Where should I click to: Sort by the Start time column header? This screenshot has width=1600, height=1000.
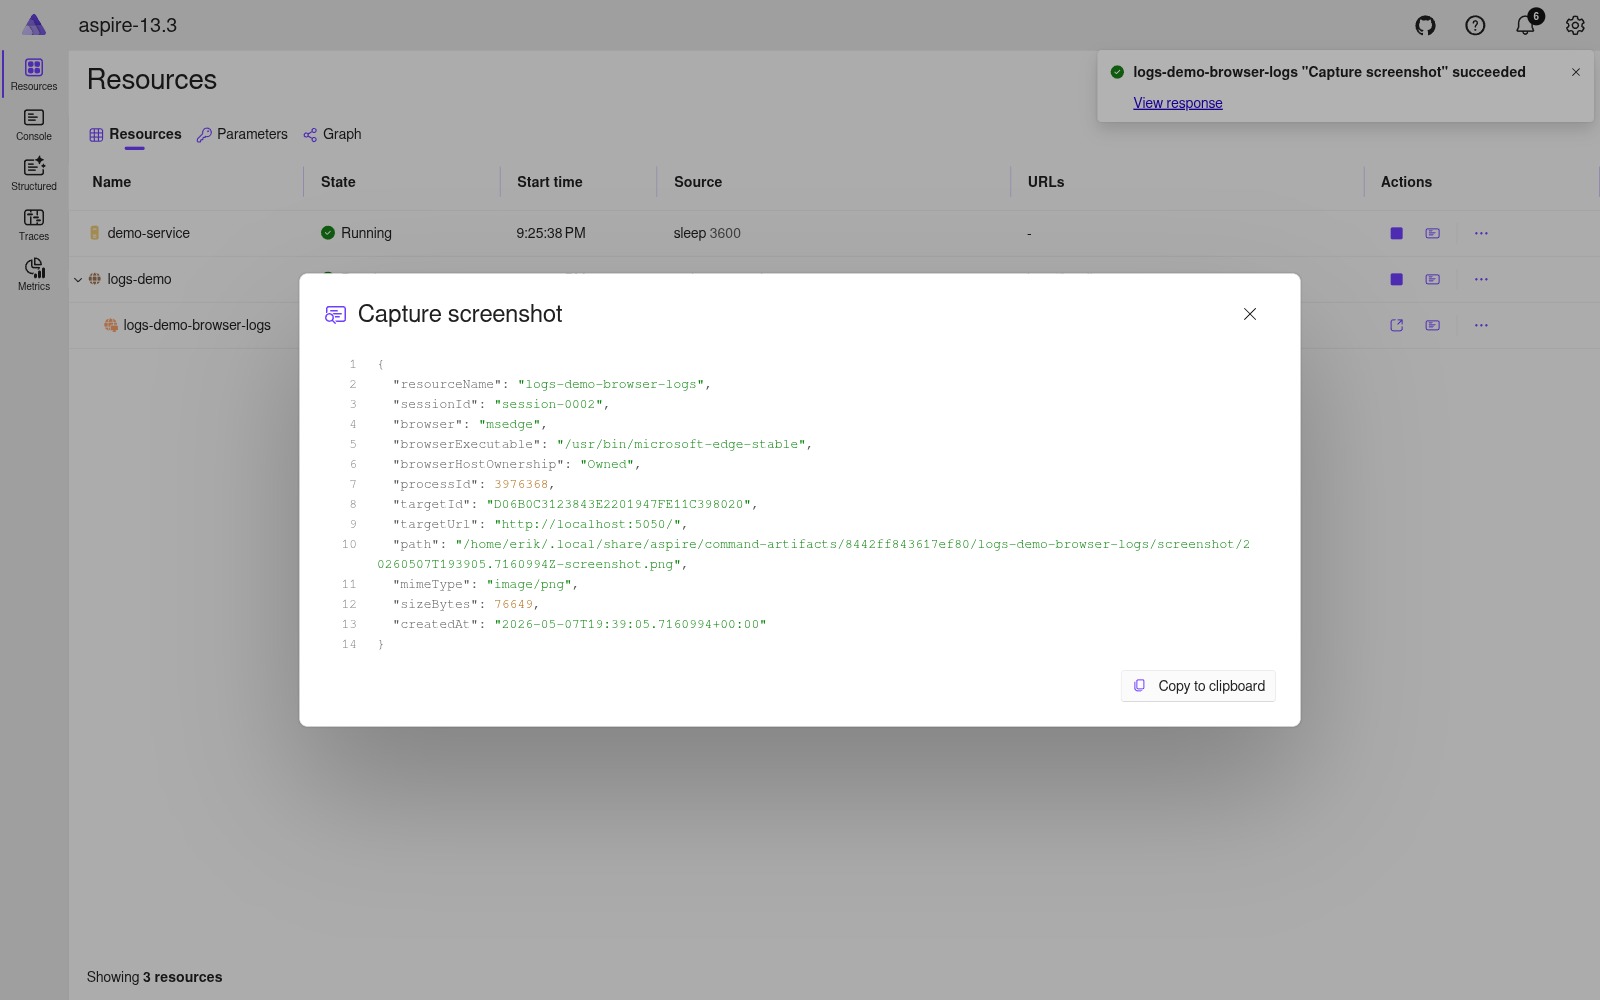click(x=549, y=182)
